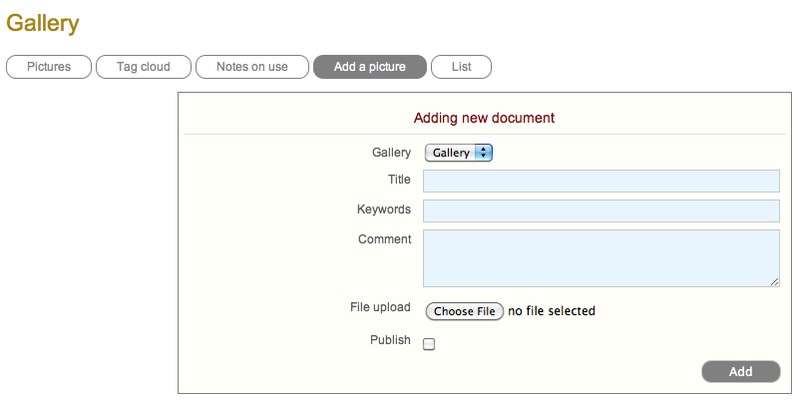Screen dimensions: 800x401
Task: Place cursor in the Comment text area
Action: 601,259
